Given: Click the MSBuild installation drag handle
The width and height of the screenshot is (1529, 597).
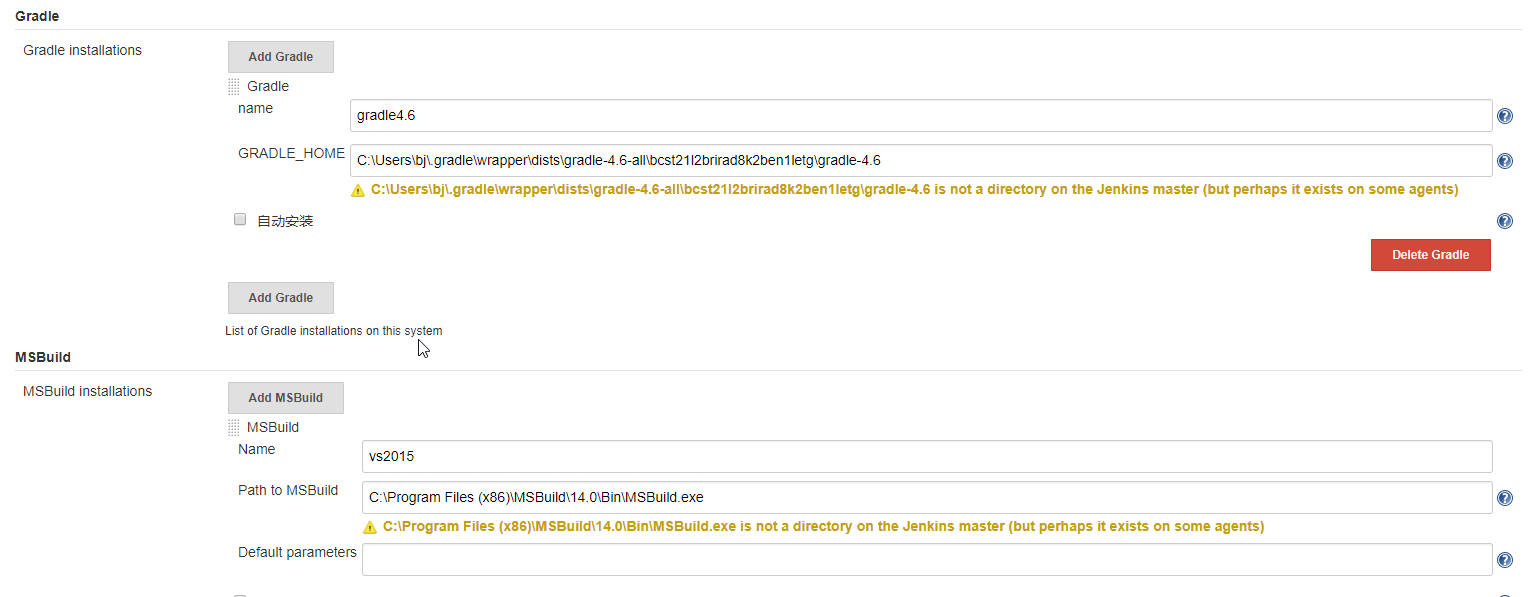Looking at the screenshot, I should 234,428.
